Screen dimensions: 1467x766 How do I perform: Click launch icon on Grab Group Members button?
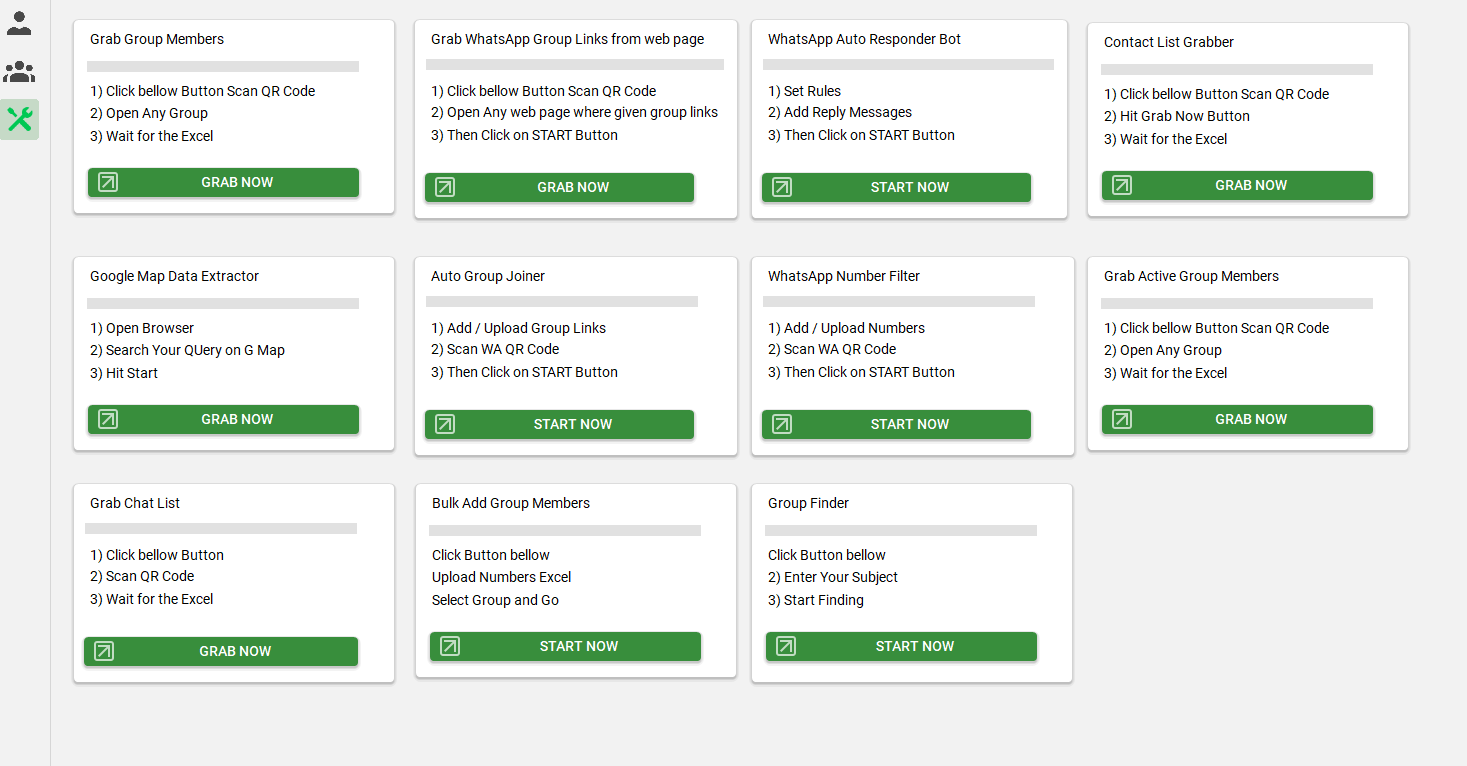point(108,182)
